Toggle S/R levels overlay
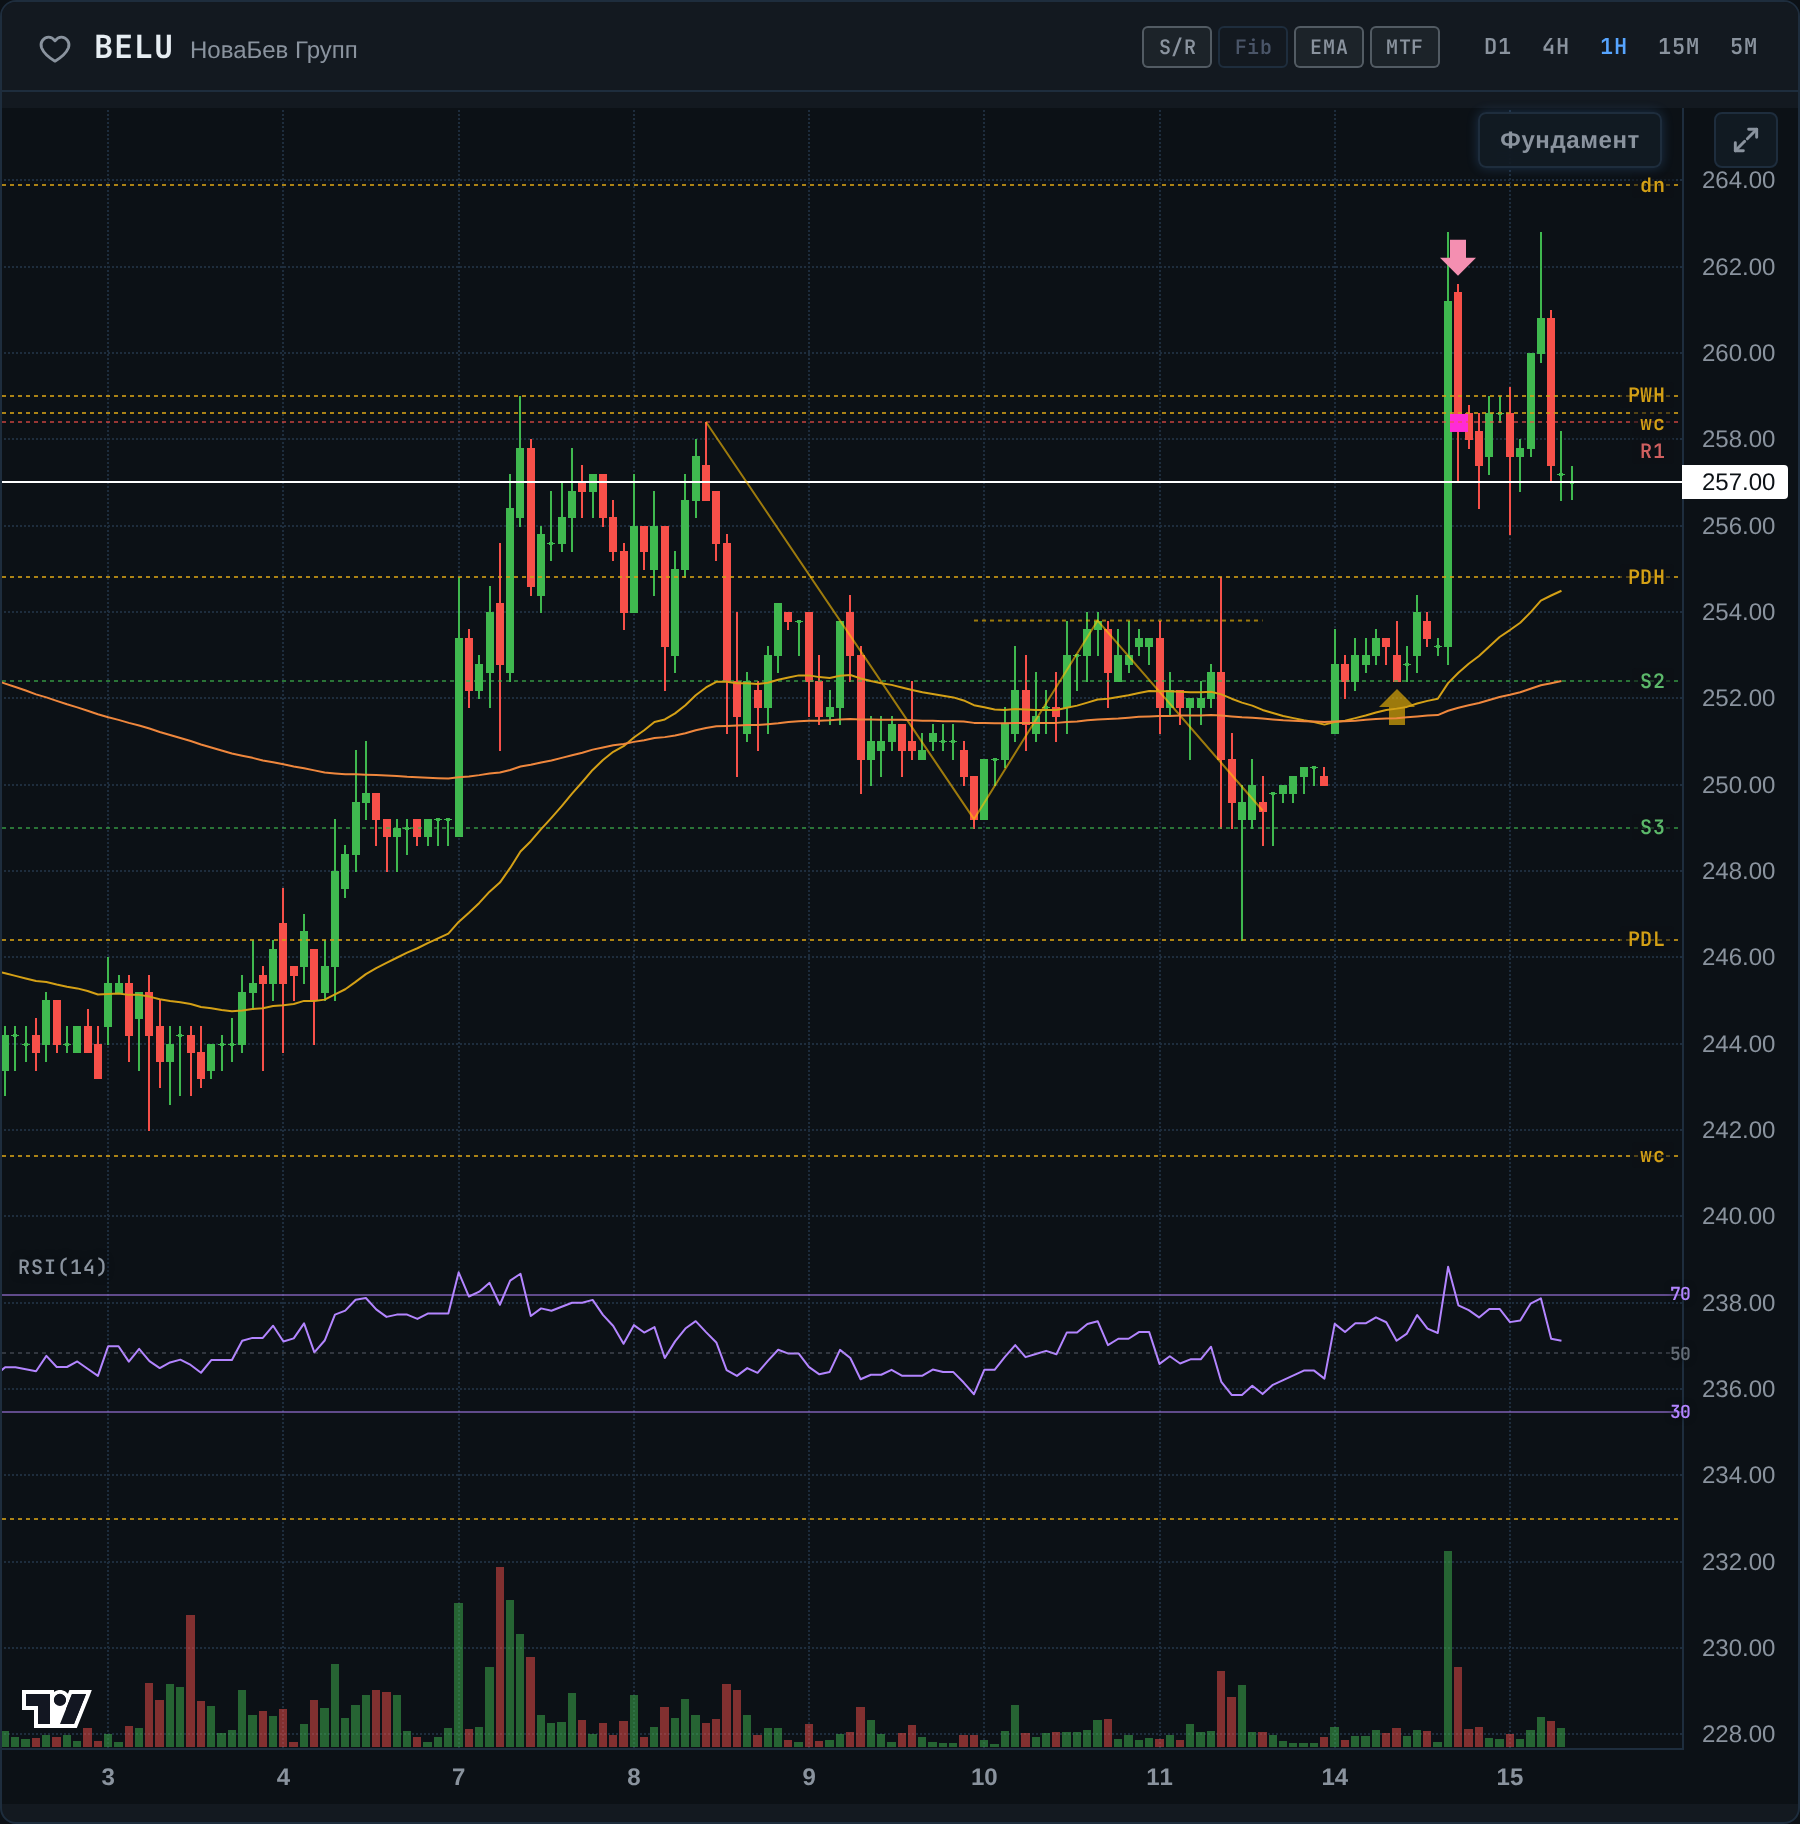 1177,47
